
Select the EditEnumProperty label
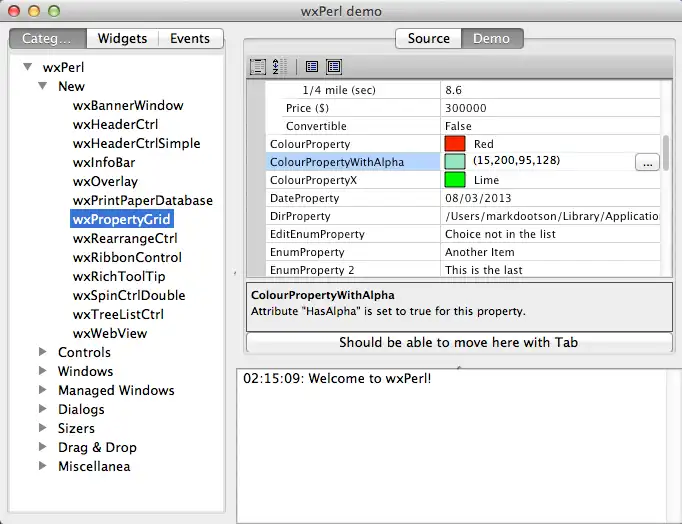pos(317,234)
